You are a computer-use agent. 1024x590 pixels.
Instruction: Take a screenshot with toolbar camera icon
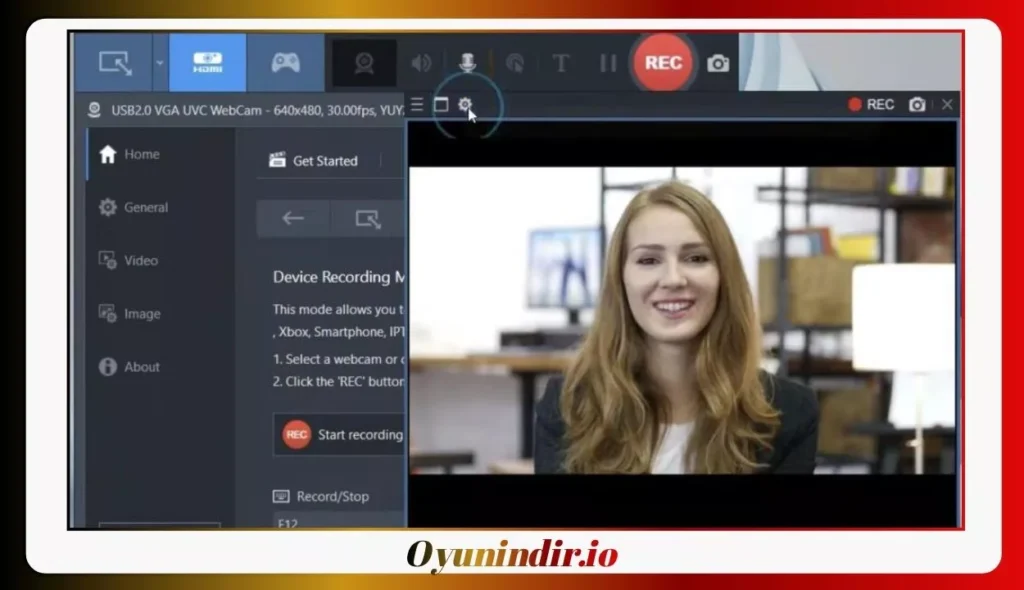[718, 63]
